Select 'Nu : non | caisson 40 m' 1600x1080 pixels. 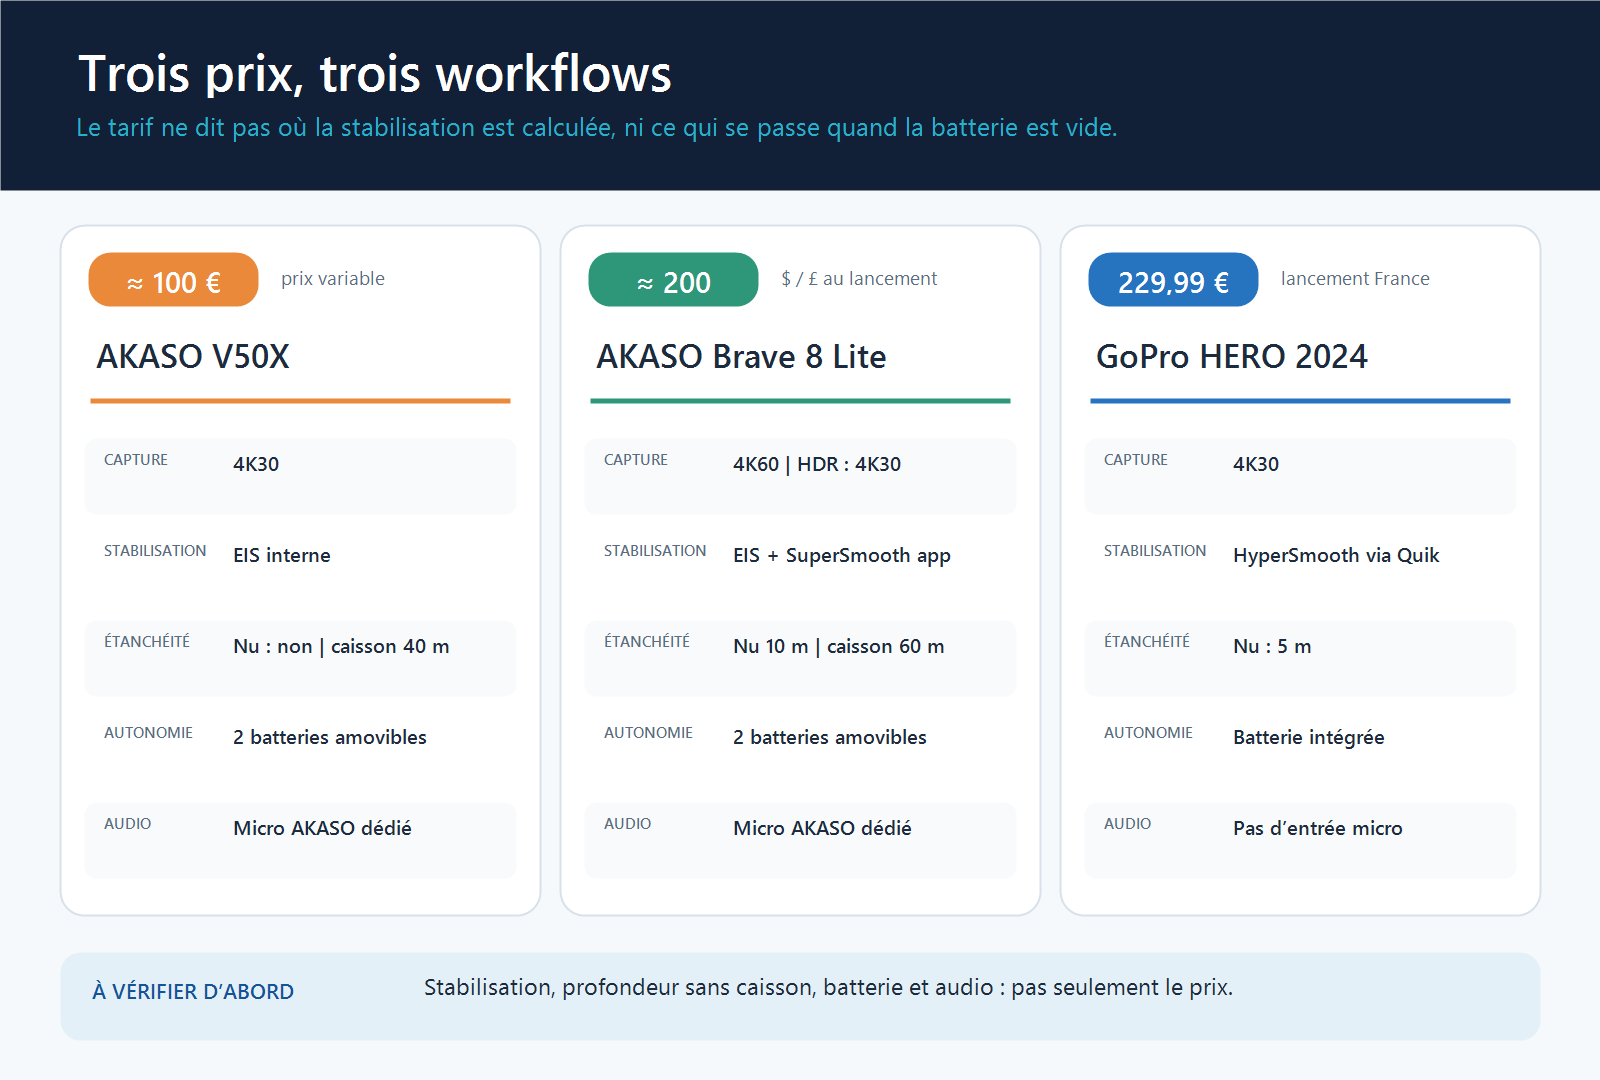[341, 646]
